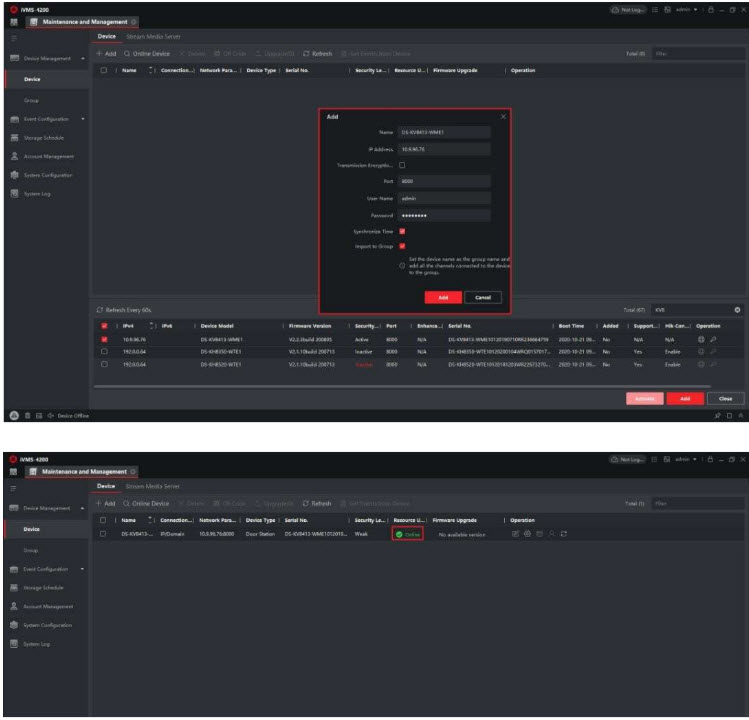Click the Port field showing 8000

[444, 182]
